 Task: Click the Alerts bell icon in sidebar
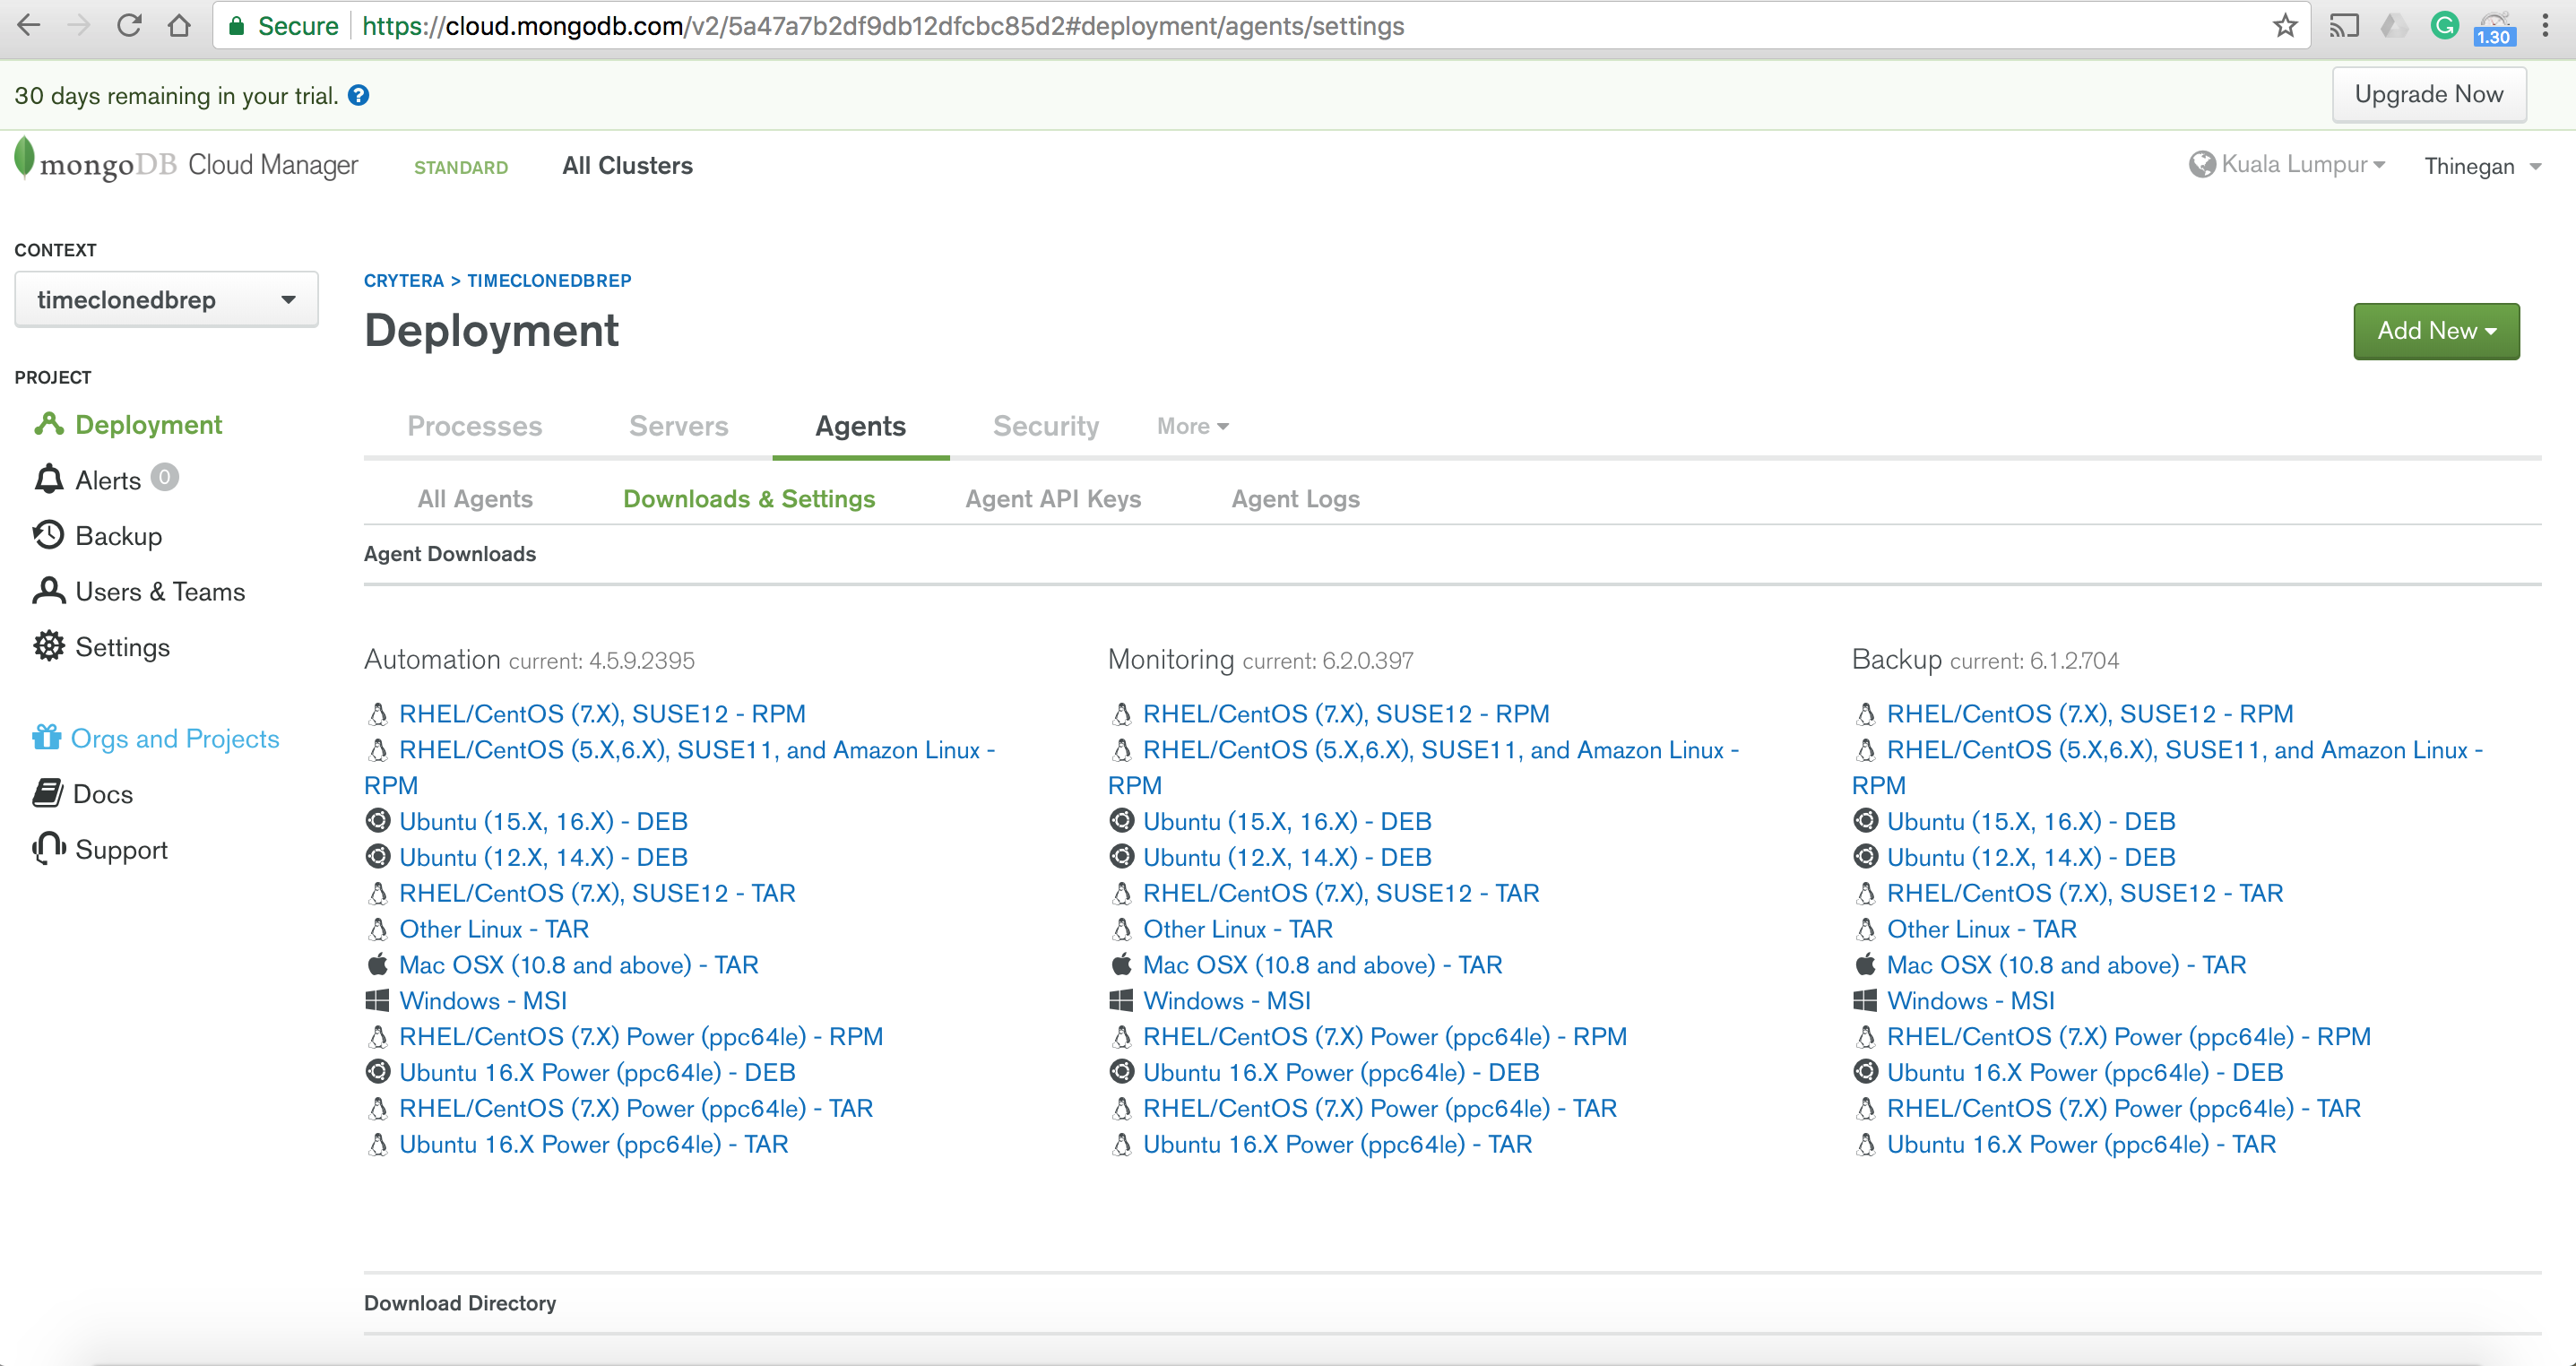[x=49, y=479]
